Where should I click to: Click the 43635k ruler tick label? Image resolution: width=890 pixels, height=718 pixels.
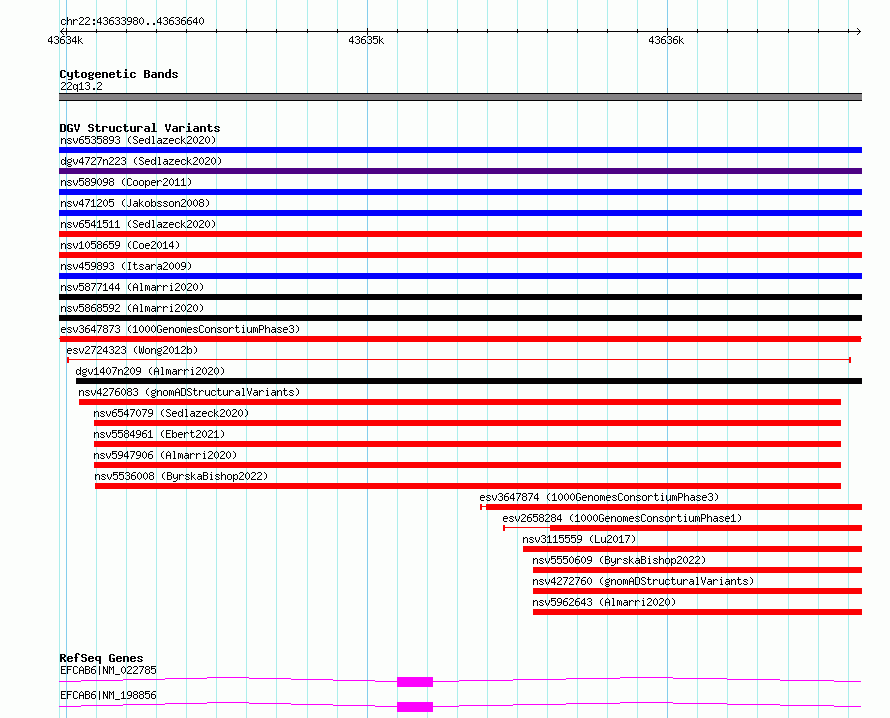[366, 40]
